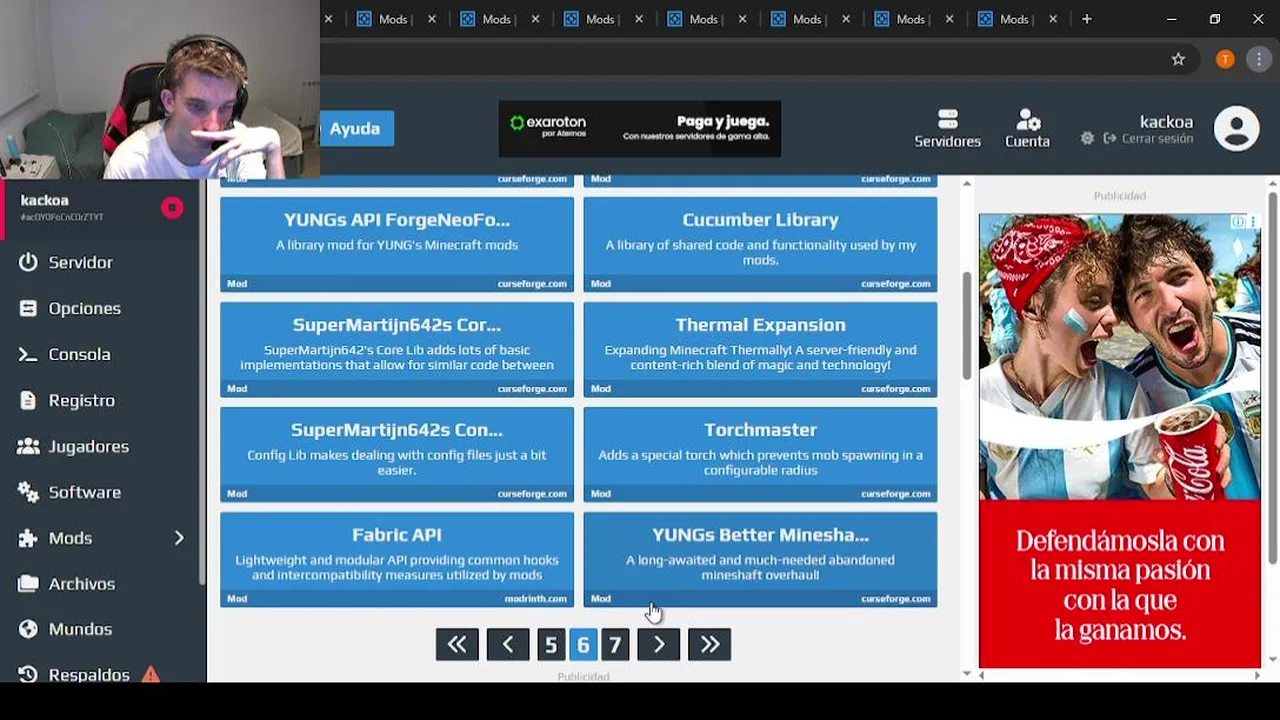
Task: Click the exaroton banner ad
Action: point(640,129)
